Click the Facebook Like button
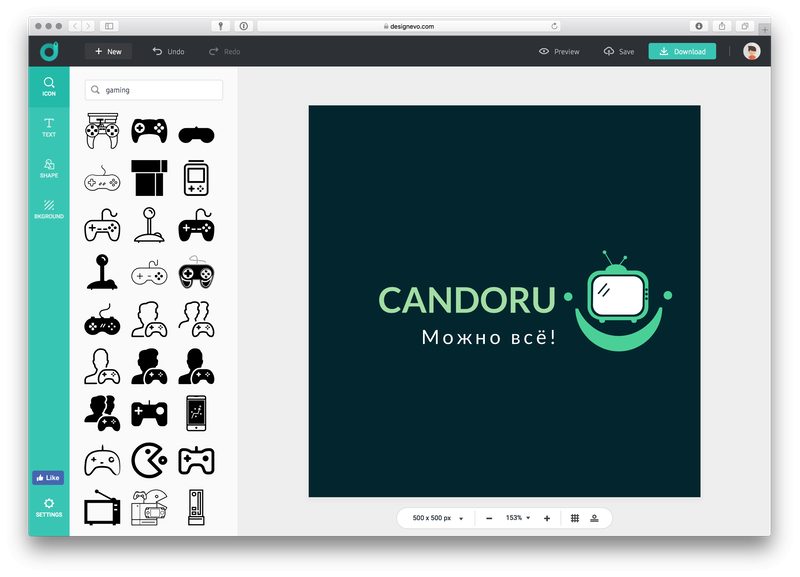 (x=48, y=478)
